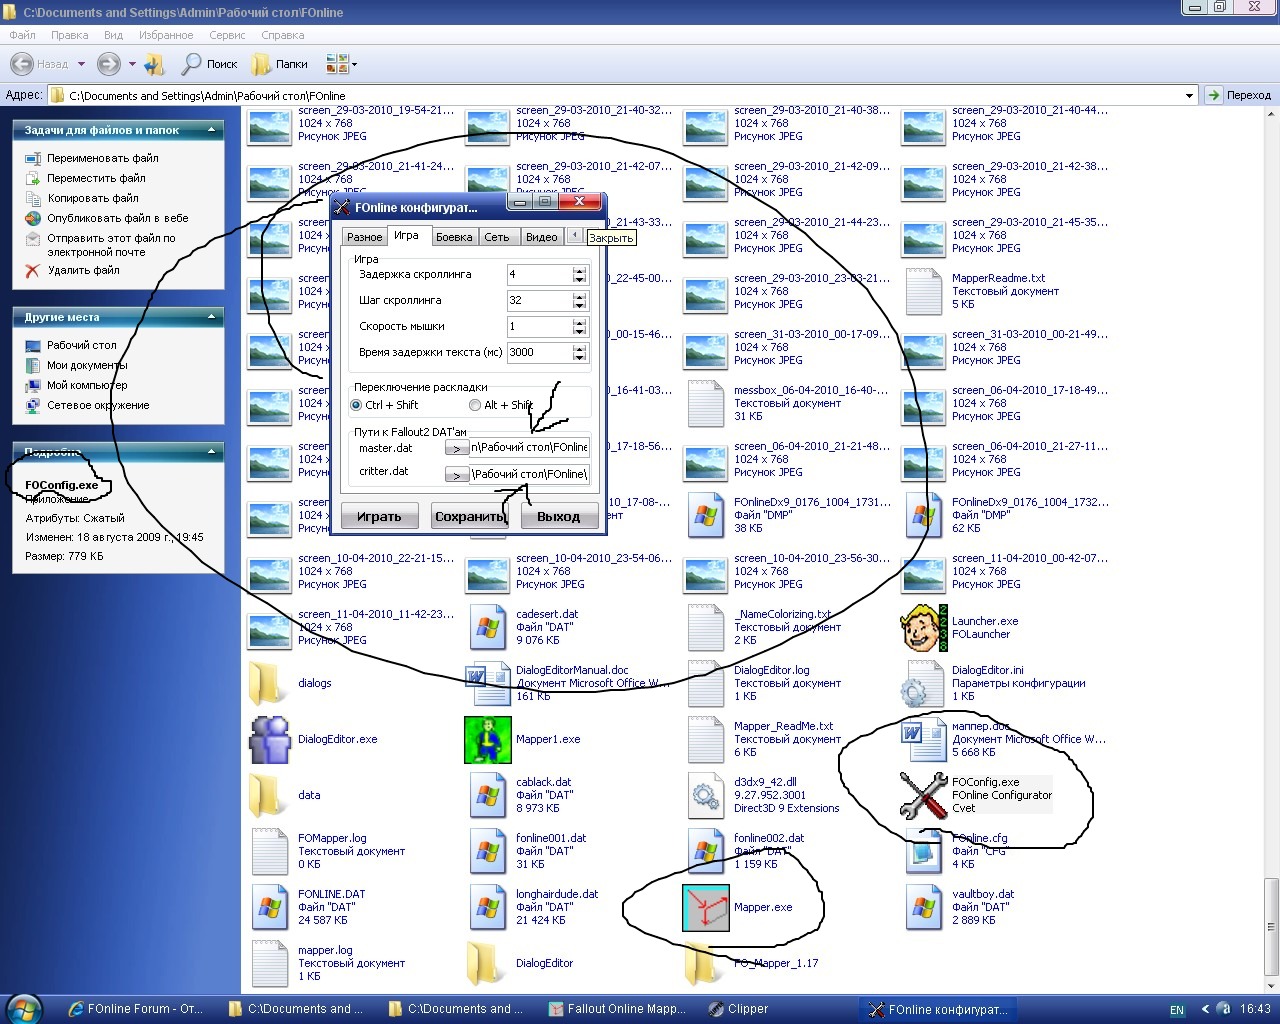Decrease the Шаг скроллинга value
Image resolution: width=1280 pixels, height=1024 pixels.
tap(580, 304)
